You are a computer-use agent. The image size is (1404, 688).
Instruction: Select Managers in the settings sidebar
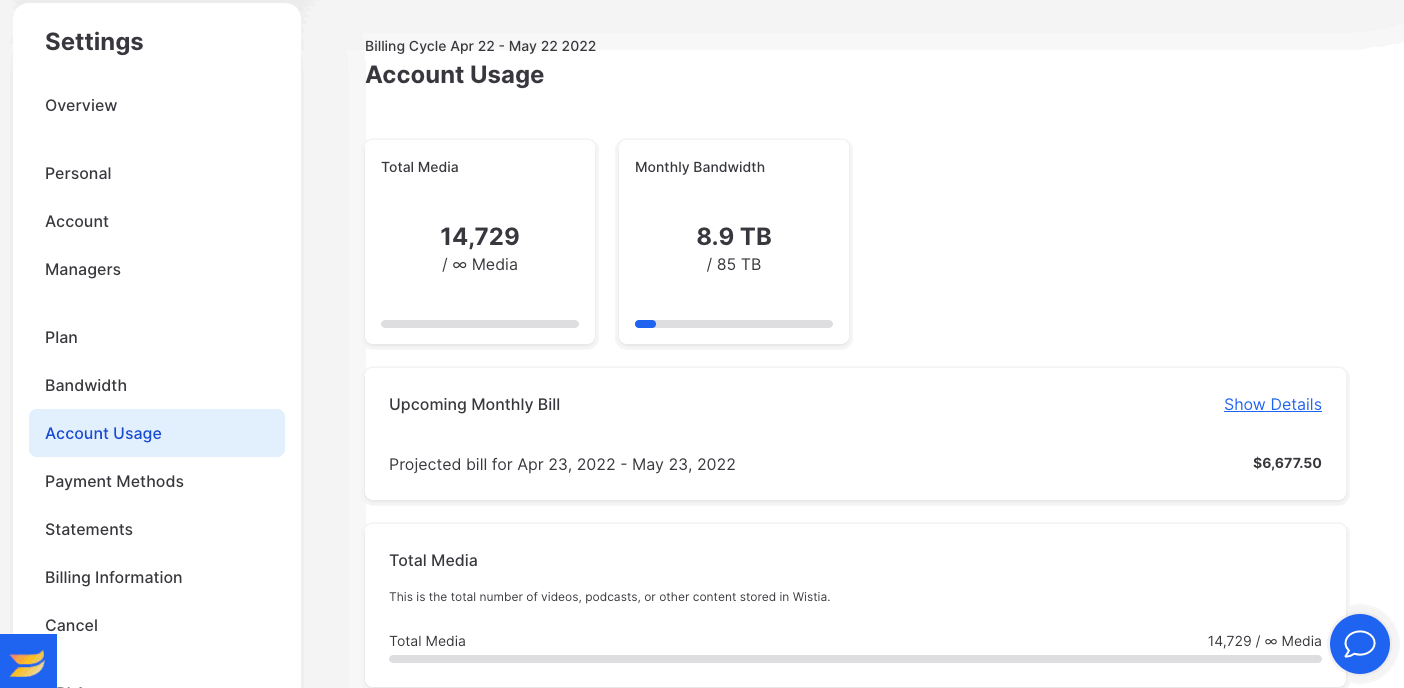(x=83, y=269)
